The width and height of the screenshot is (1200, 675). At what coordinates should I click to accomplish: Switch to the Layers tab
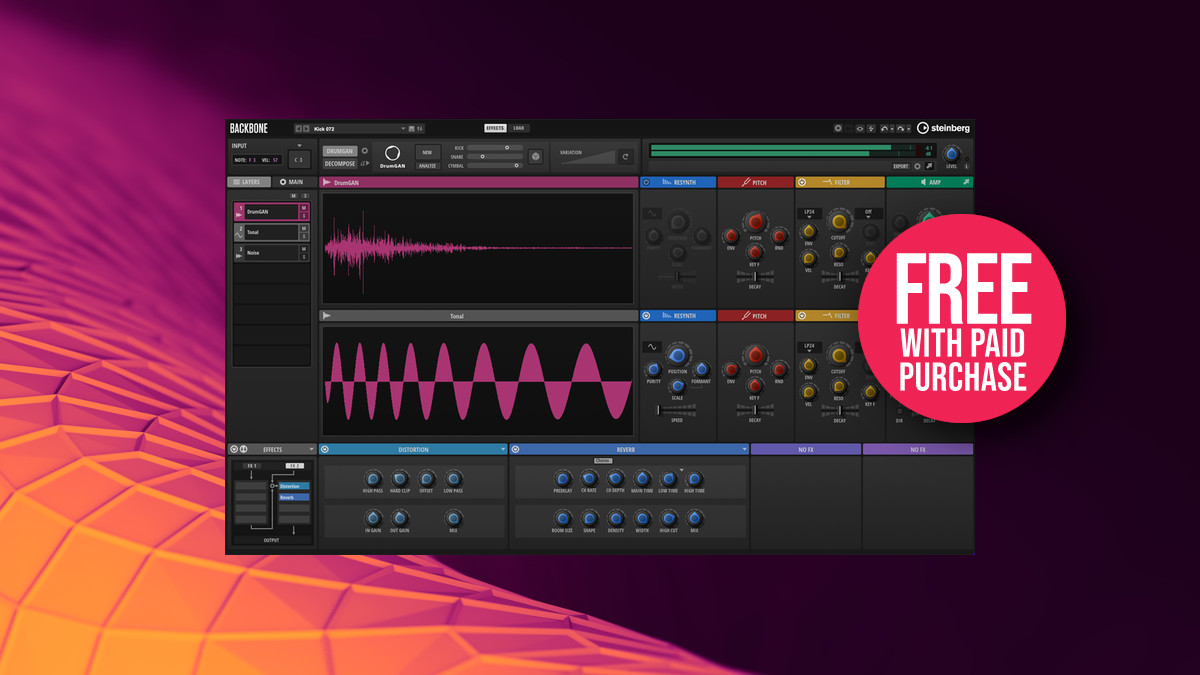coord(248,182)
